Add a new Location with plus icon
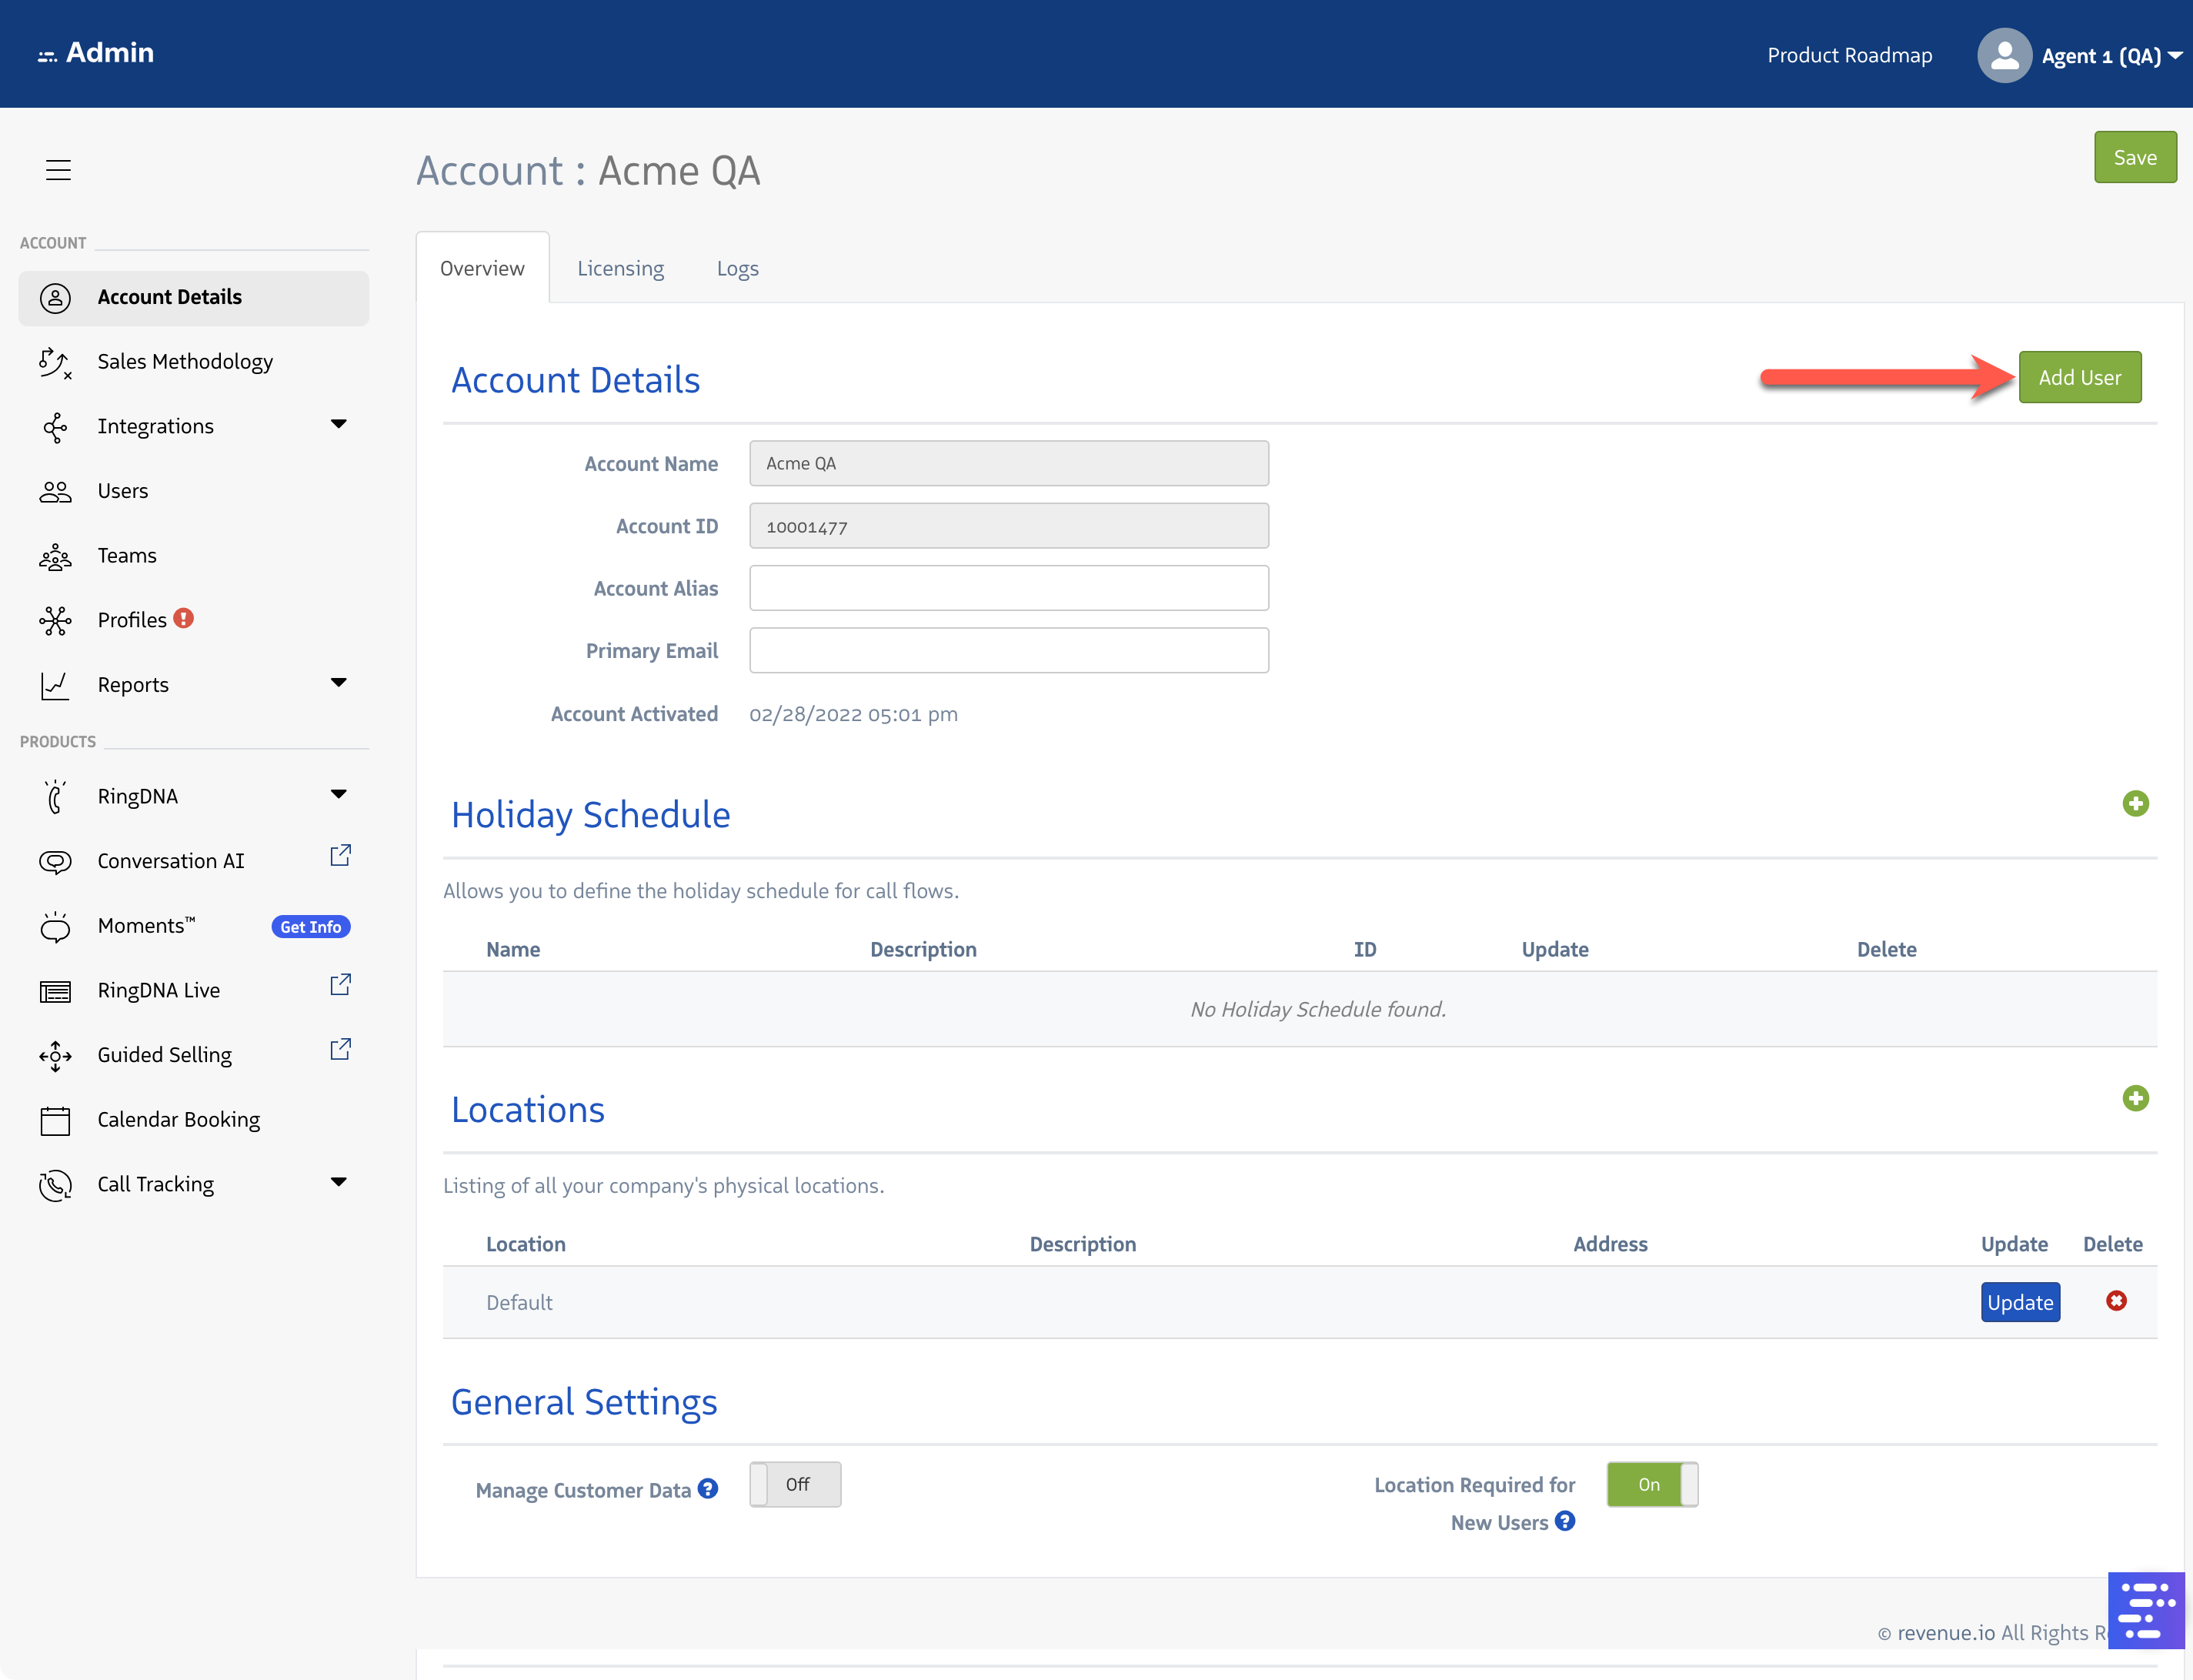Viewport: 2193px width, 1680px height. click(2135, 1098)
